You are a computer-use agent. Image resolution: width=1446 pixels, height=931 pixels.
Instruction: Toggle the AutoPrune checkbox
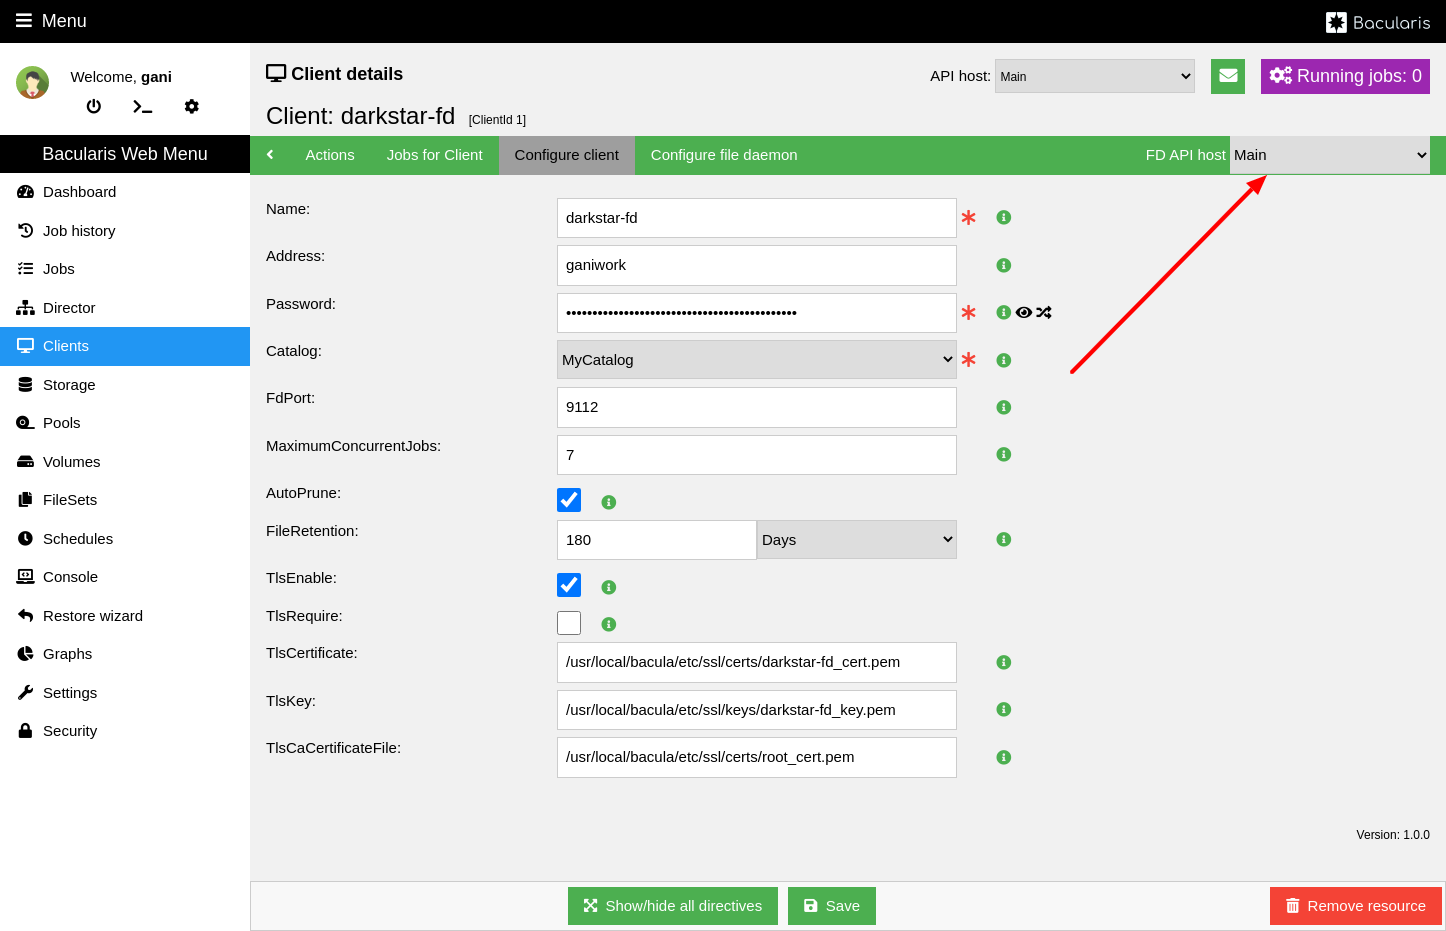569,500
